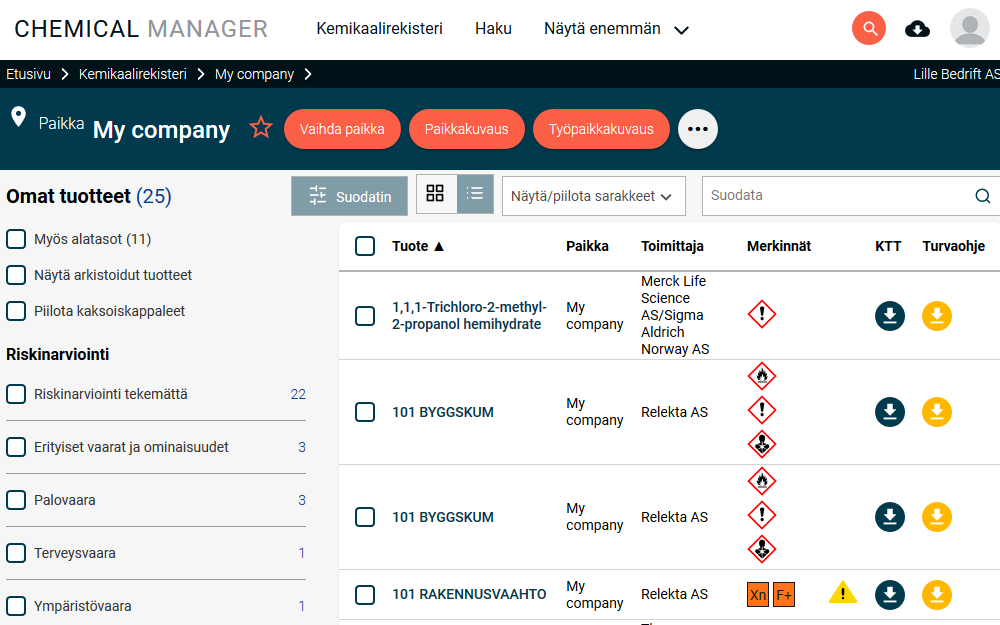Tick Riskinarviointi tekemättä filter

click(x=16, y=394)
